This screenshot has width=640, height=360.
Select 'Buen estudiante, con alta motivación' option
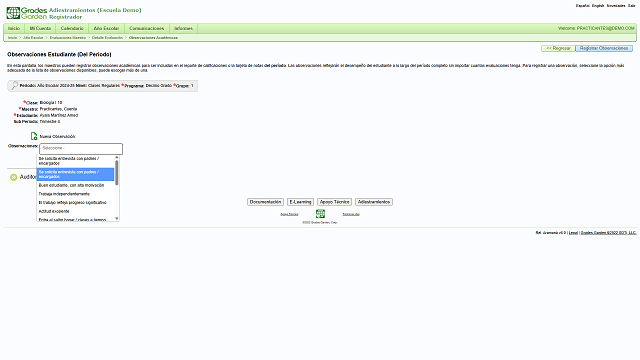tap(76, 185)
